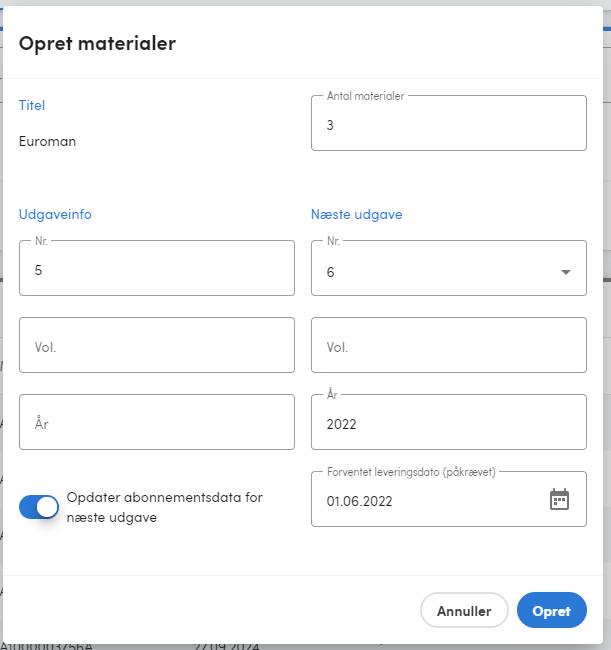Click the Udgaveinfo section heading
611x650 pixels.
(55, 214)
